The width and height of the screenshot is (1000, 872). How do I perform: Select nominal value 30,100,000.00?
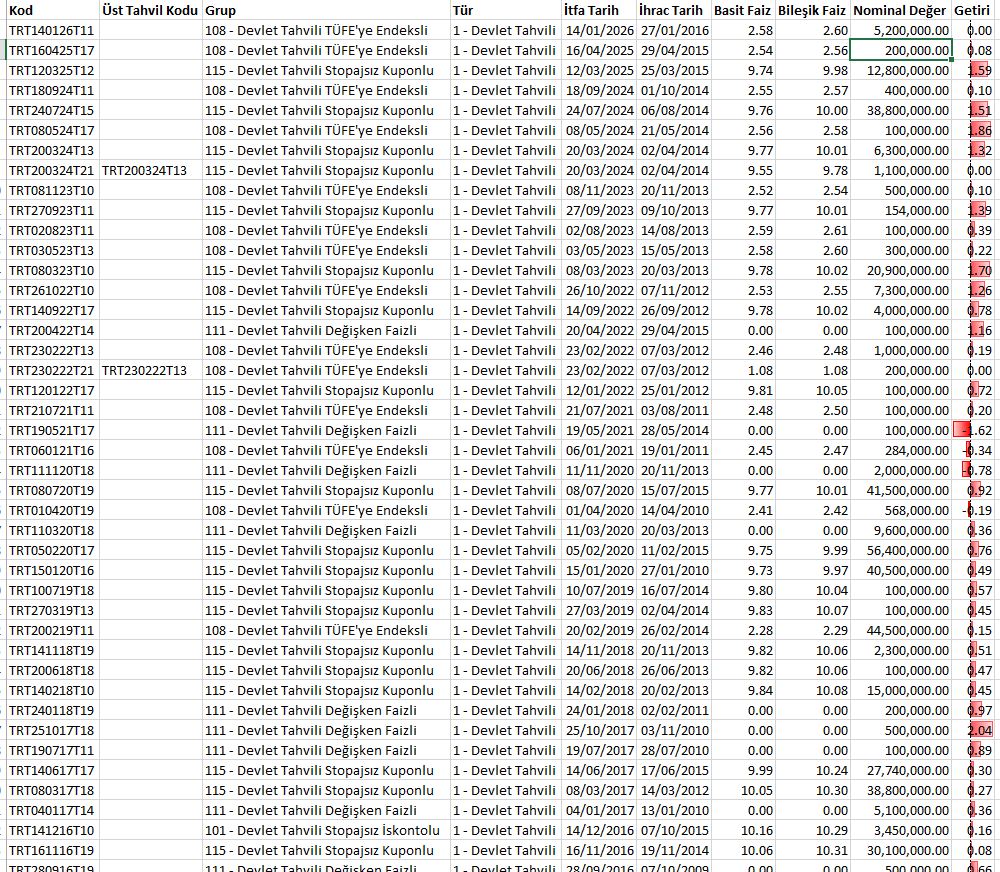point(901,850)
